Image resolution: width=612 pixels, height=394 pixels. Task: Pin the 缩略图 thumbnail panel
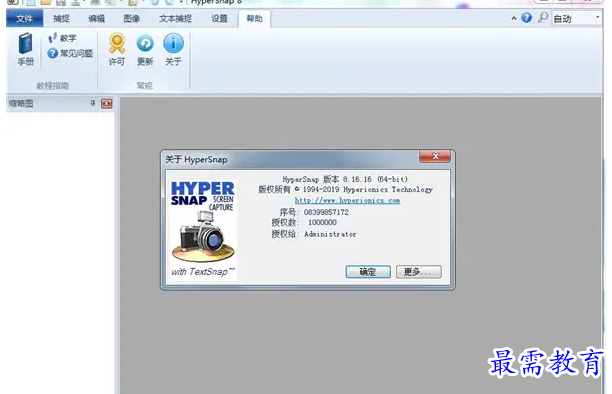93,103
